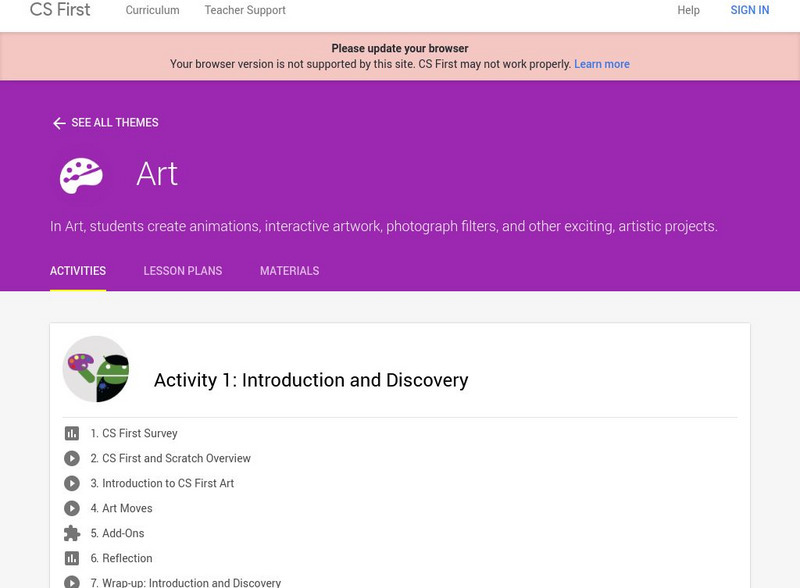Open '5. Add-Ons' item
800x588 pixels.
pos(117,533)
